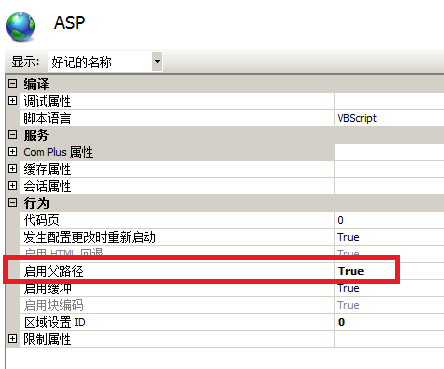Click the ASP page title
This screenshot has width=444, height=369.
coord(69,23)
